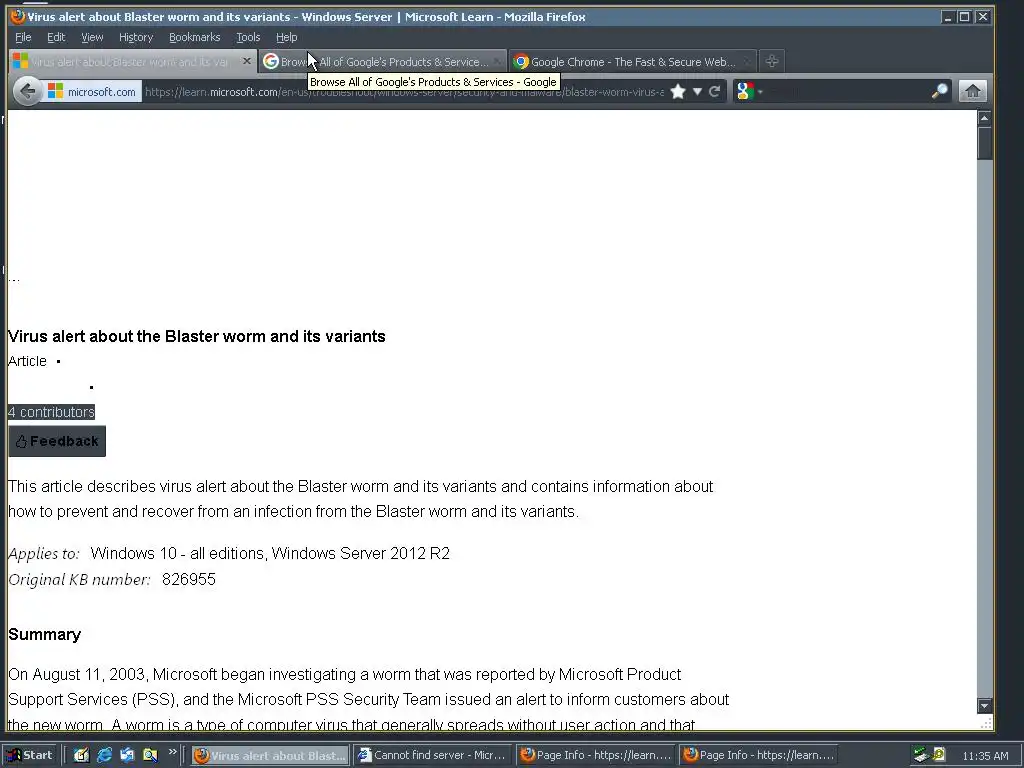Screen dimensions: 1024x768
Task: Click the address bar URL field
Action: point(404,92)
